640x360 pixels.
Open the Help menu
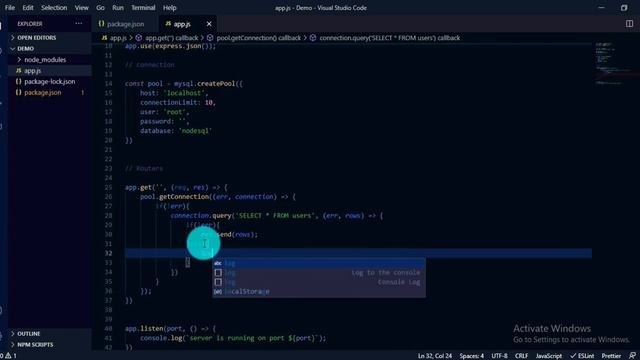170,8
